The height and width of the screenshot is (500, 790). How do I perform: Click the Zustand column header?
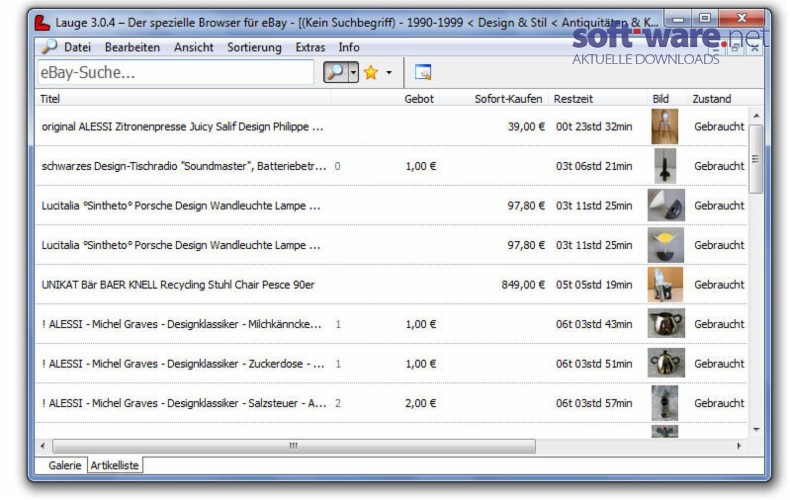tap(712, 99)
